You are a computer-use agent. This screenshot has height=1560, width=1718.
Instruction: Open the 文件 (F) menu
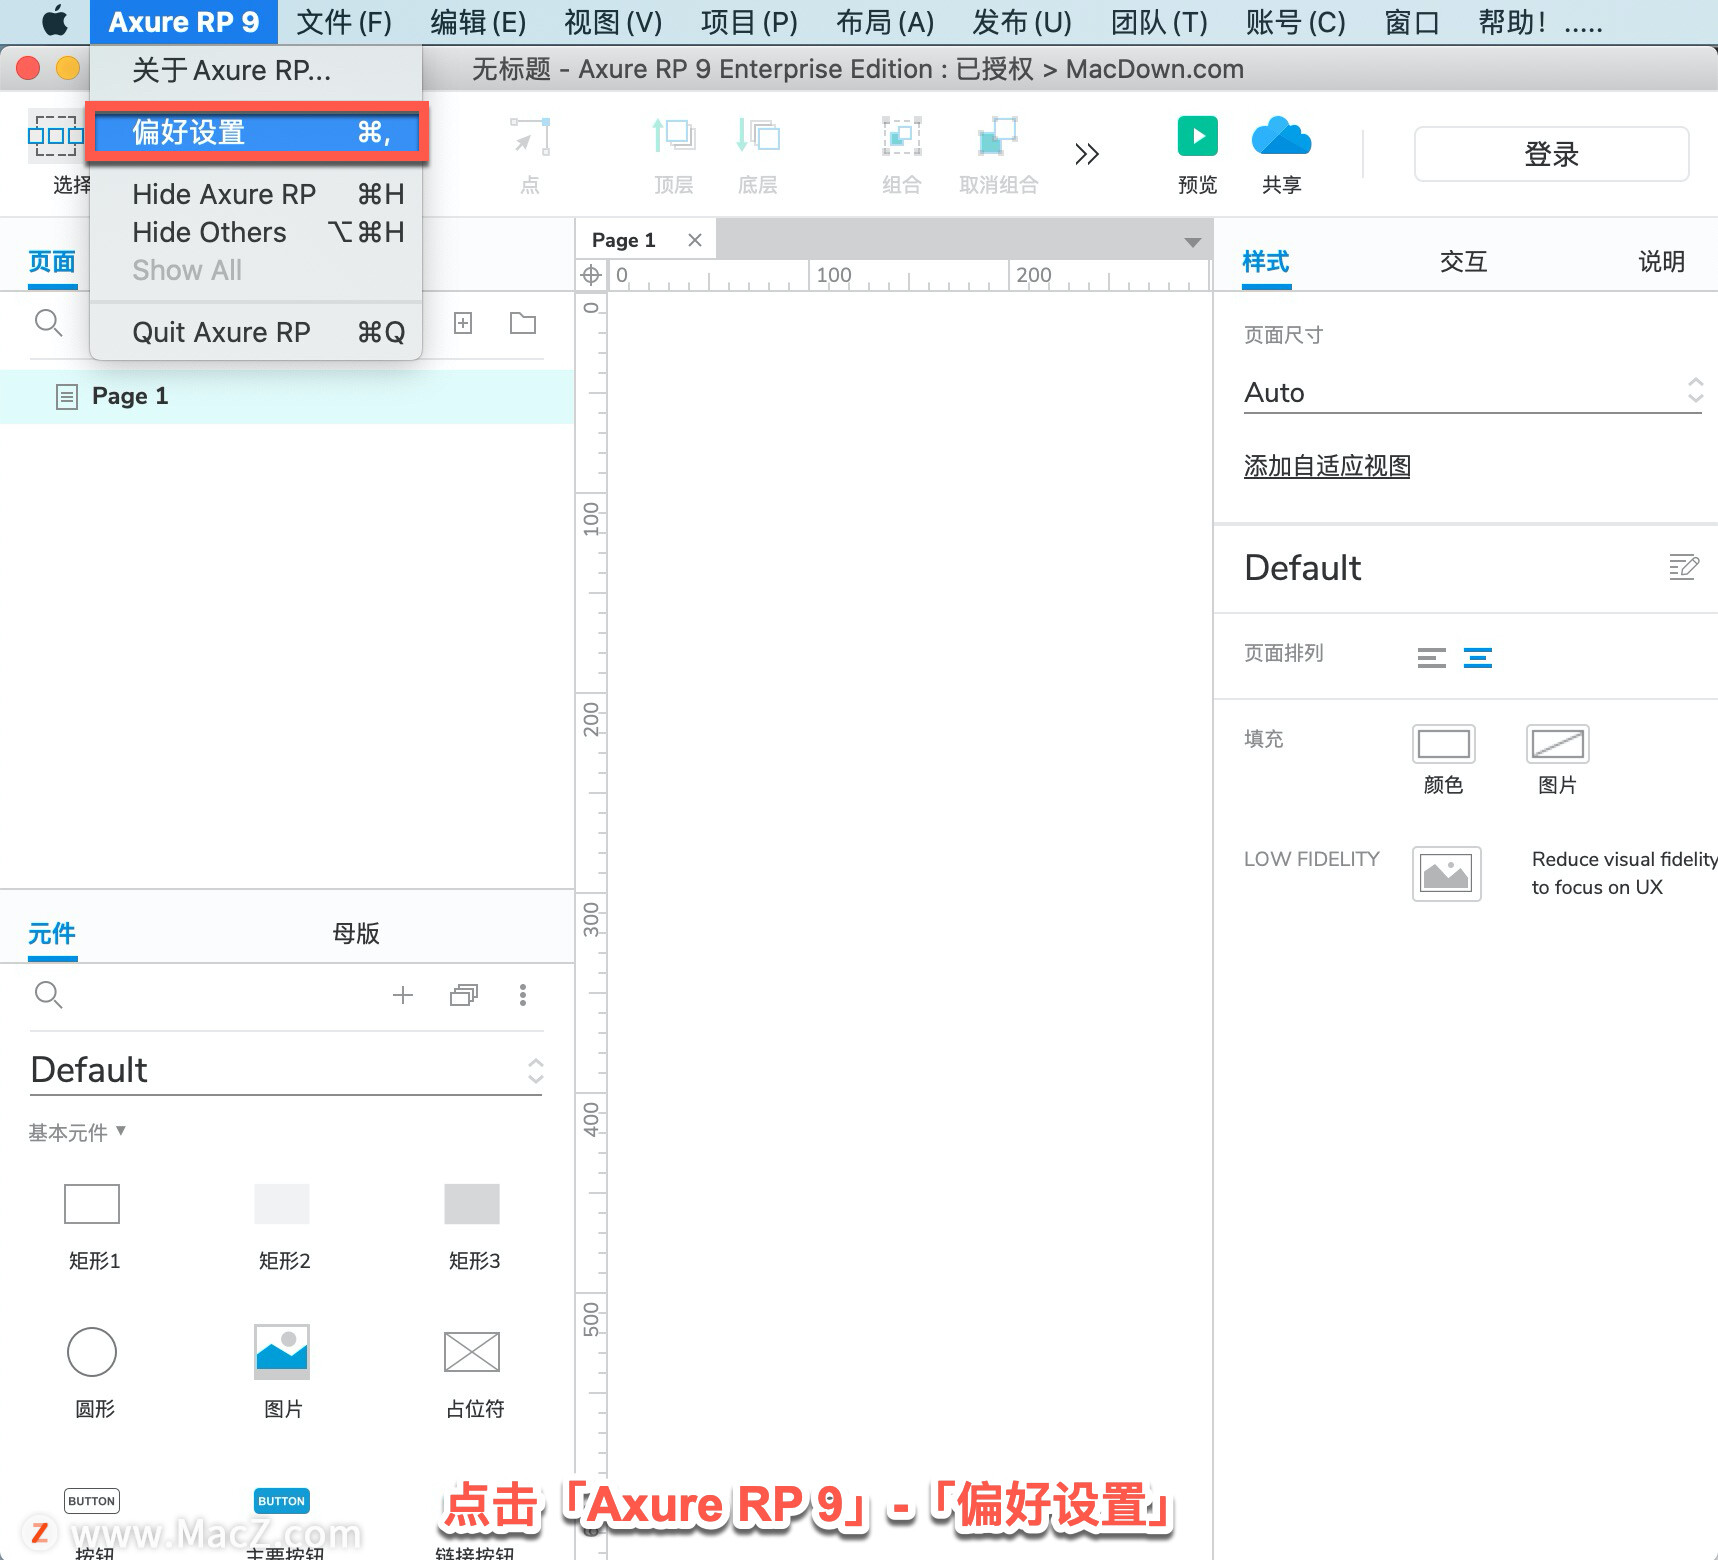(x=344, y=22)
